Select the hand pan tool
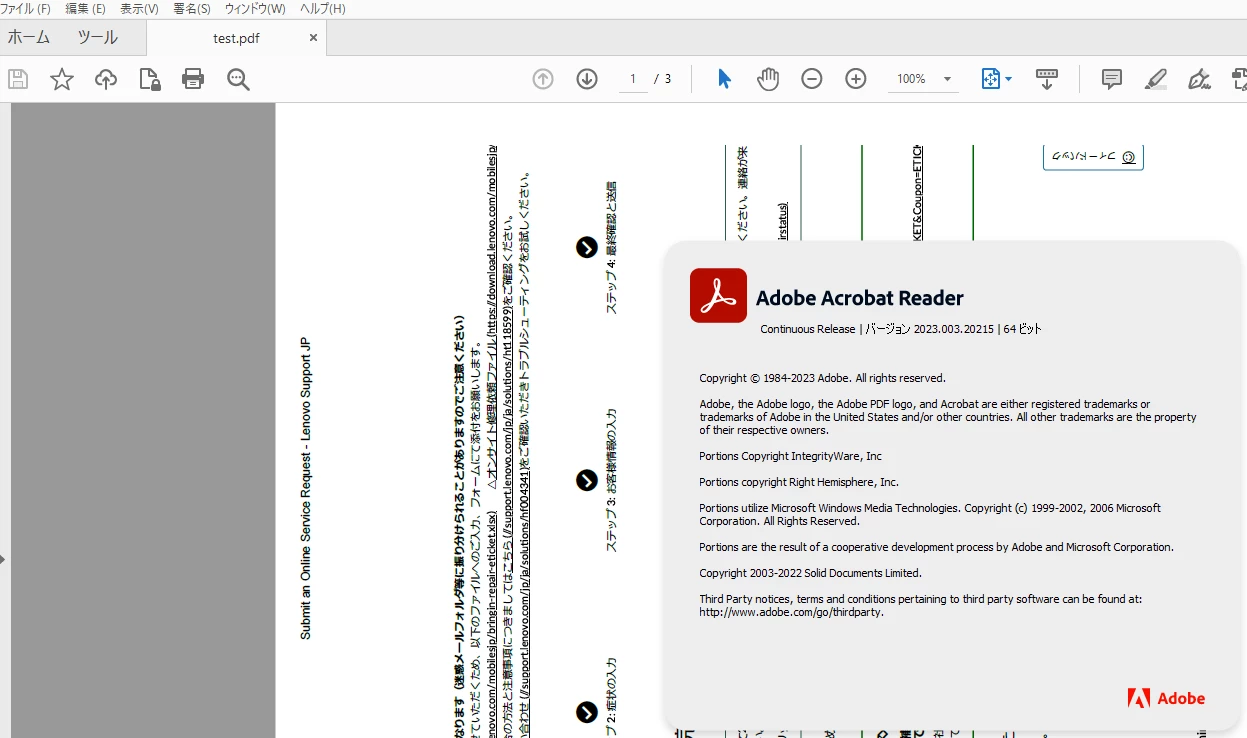The height and width of the screenshot is (738, 1247). [x=768, y=79]
